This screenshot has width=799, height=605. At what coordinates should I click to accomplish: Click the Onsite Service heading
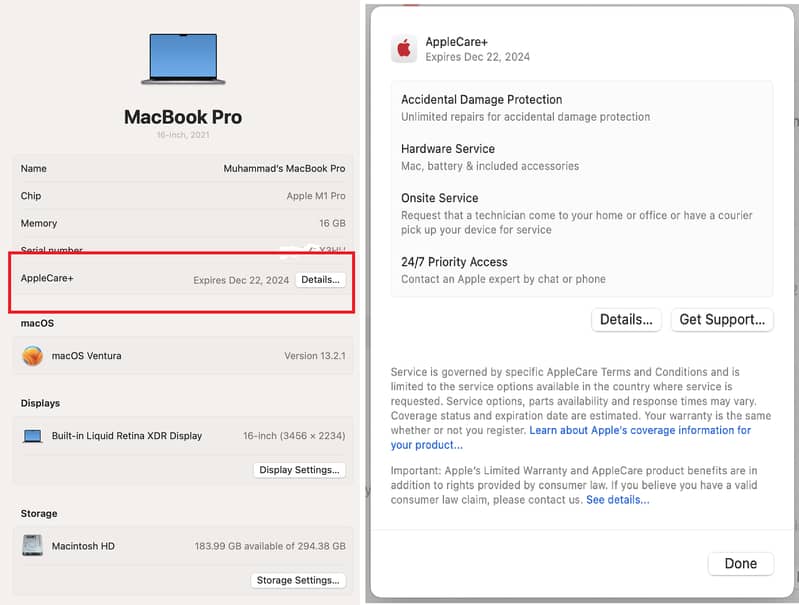(x=439, y=198)
